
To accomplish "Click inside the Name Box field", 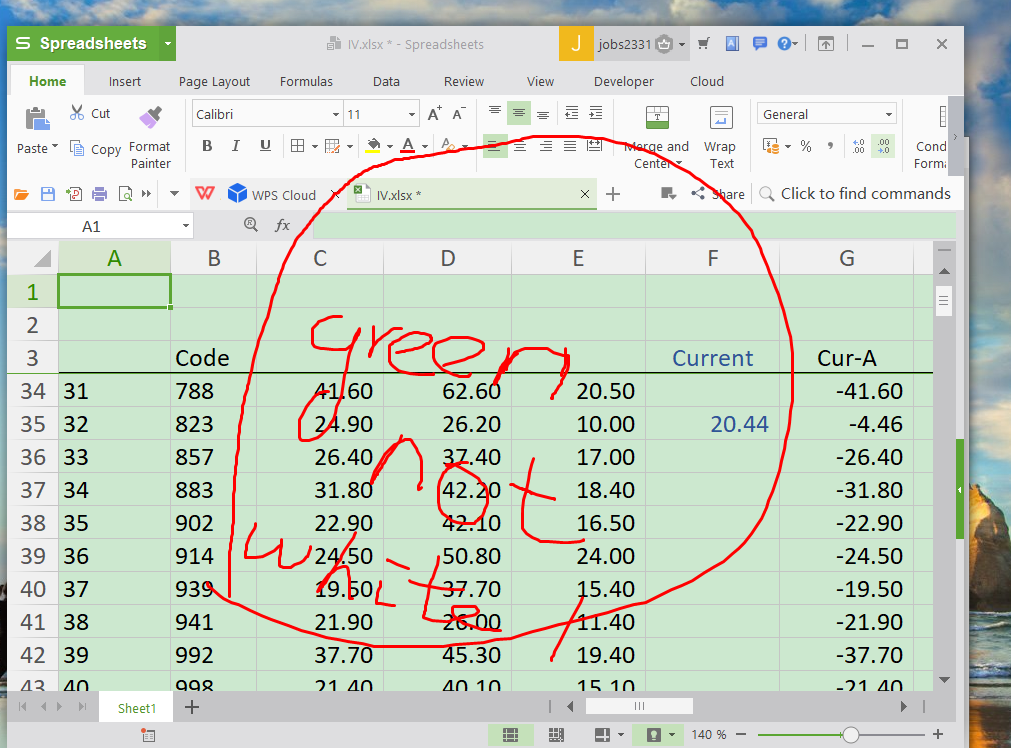I will coord(90,225).
